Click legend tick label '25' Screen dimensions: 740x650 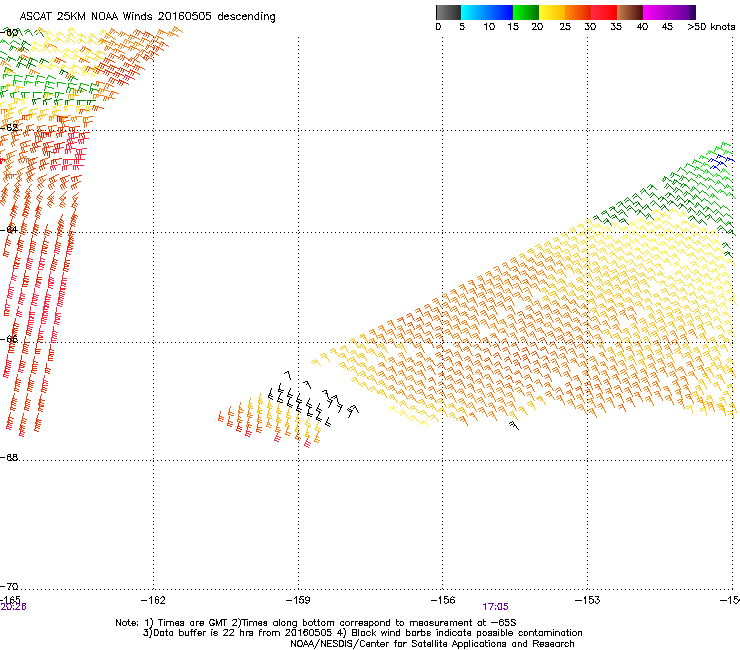pos(565,27)
